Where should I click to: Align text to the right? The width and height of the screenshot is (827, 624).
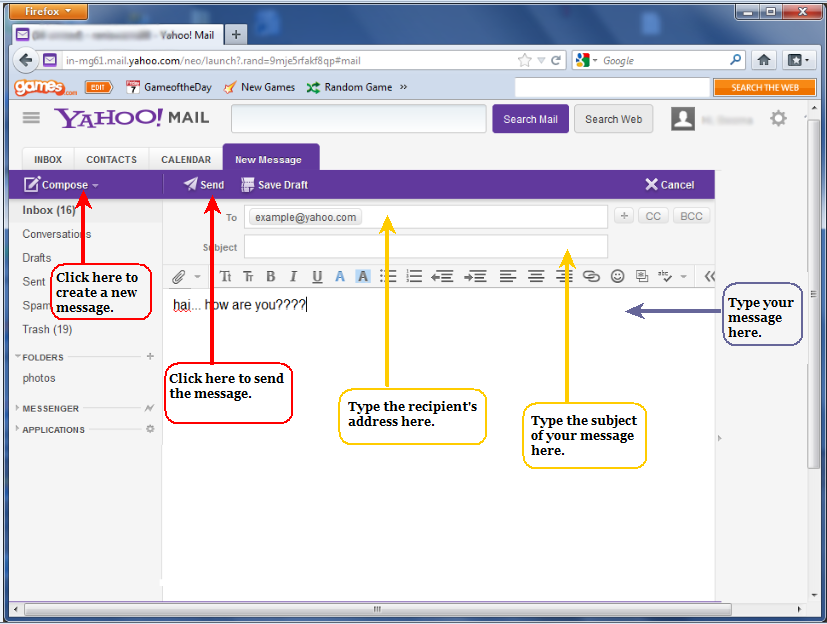[564, 276]
